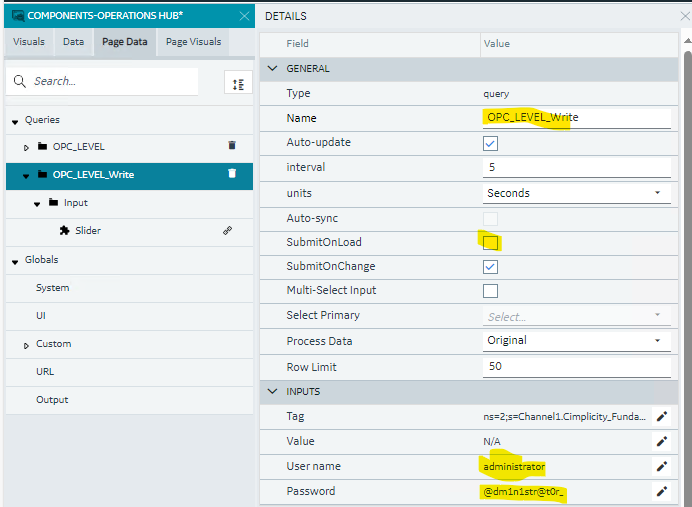Viewport: 692px width, 507px height.
Task: Close the DETAILS panel
Action: 685,16
